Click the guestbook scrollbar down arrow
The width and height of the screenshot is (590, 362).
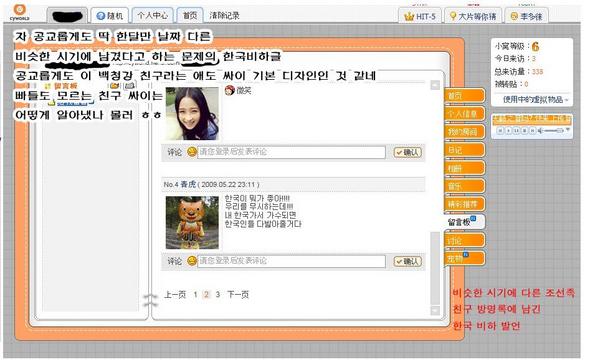(x=435, y=310)
